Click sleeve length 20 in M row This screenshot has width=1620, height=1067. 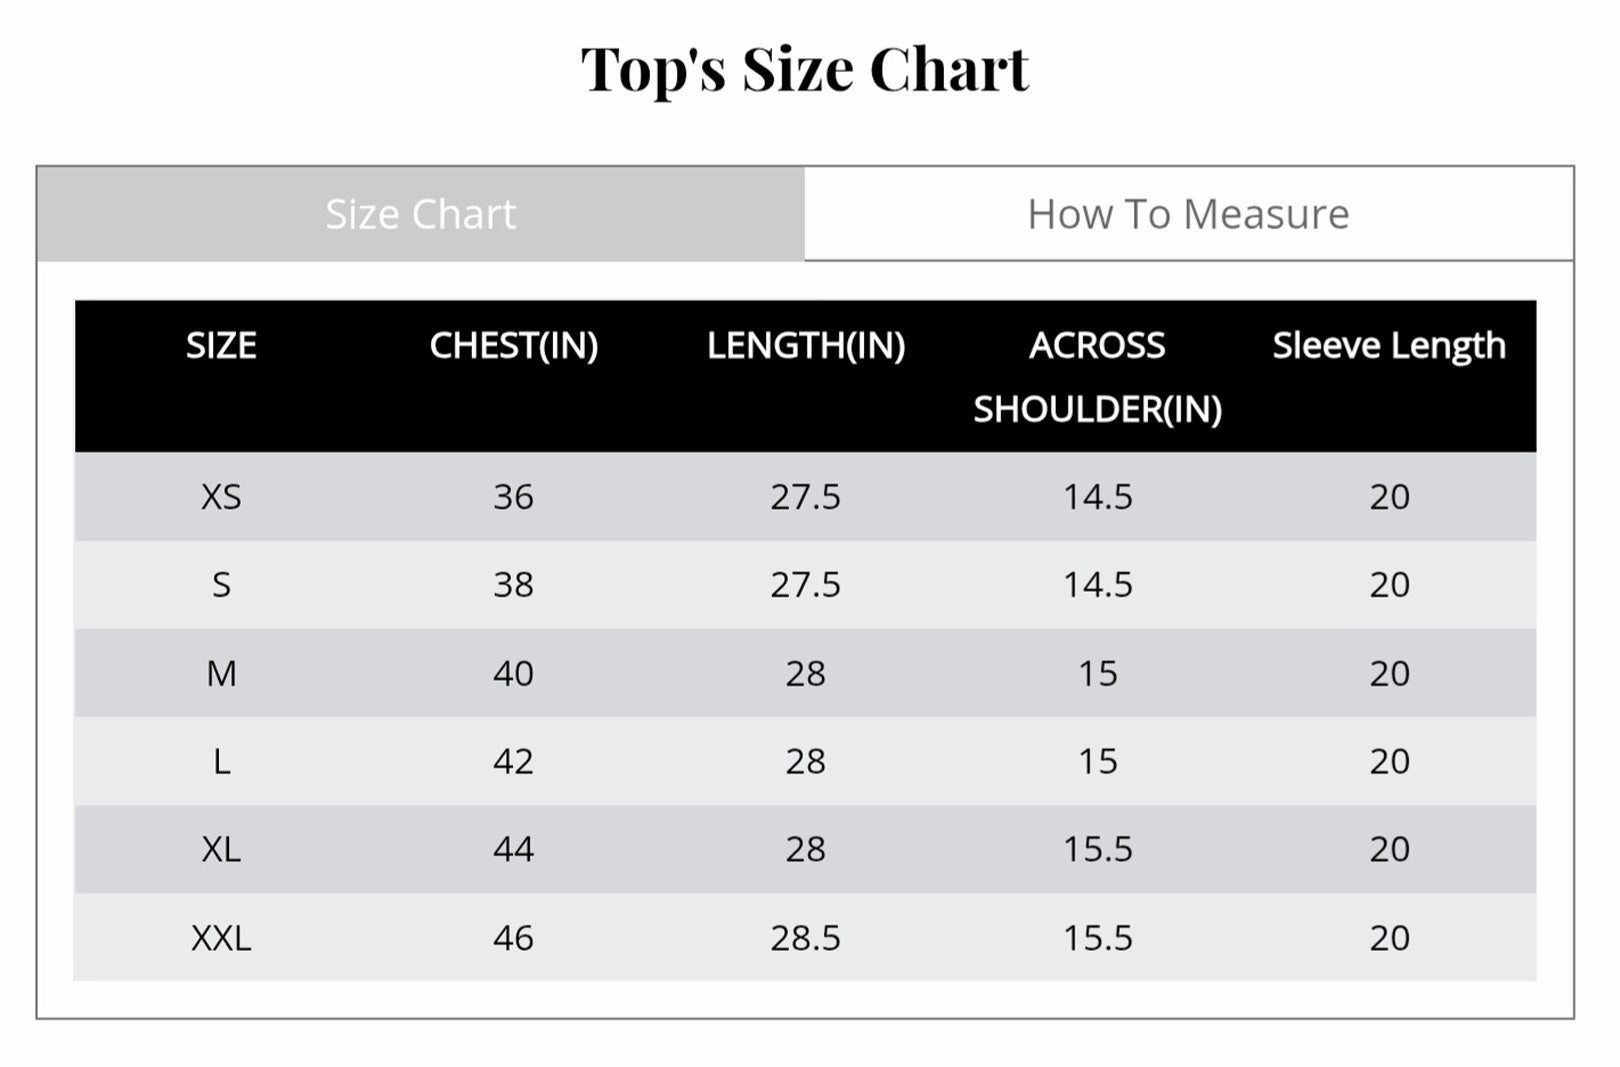1389,674
